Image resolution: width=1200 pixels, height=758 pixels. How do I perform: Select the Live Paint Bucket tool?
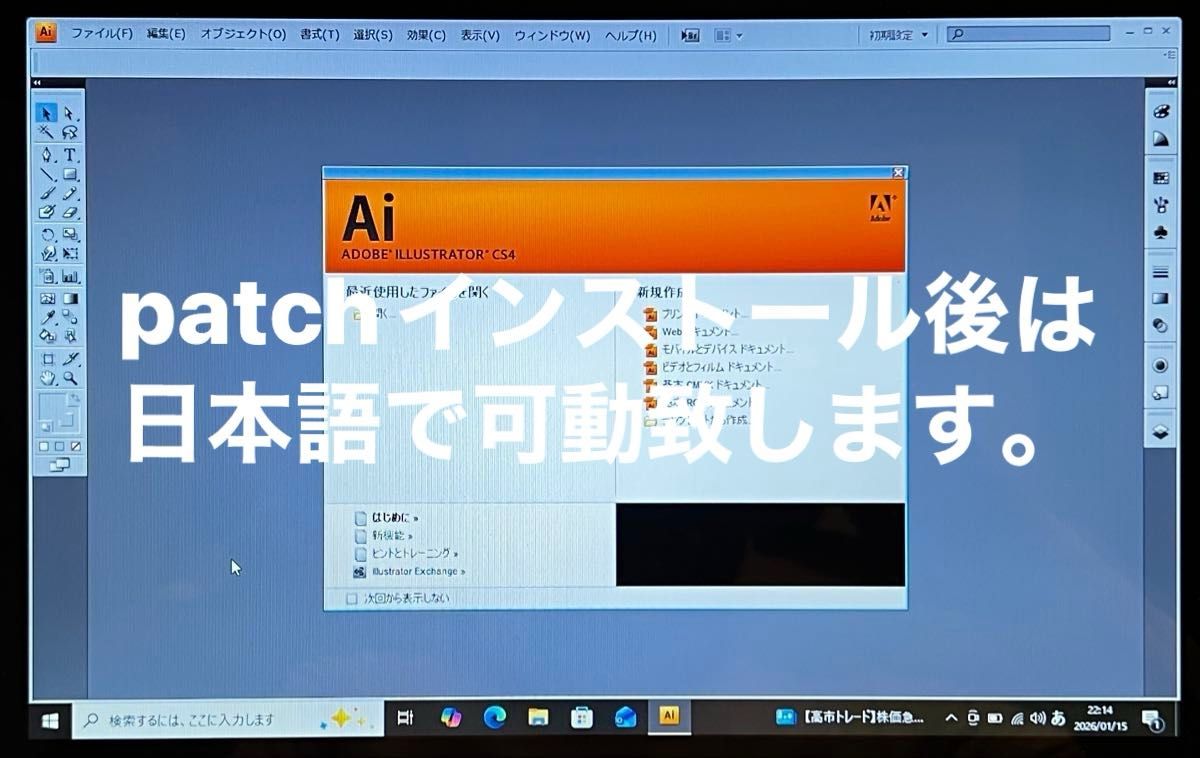point(47,336)
